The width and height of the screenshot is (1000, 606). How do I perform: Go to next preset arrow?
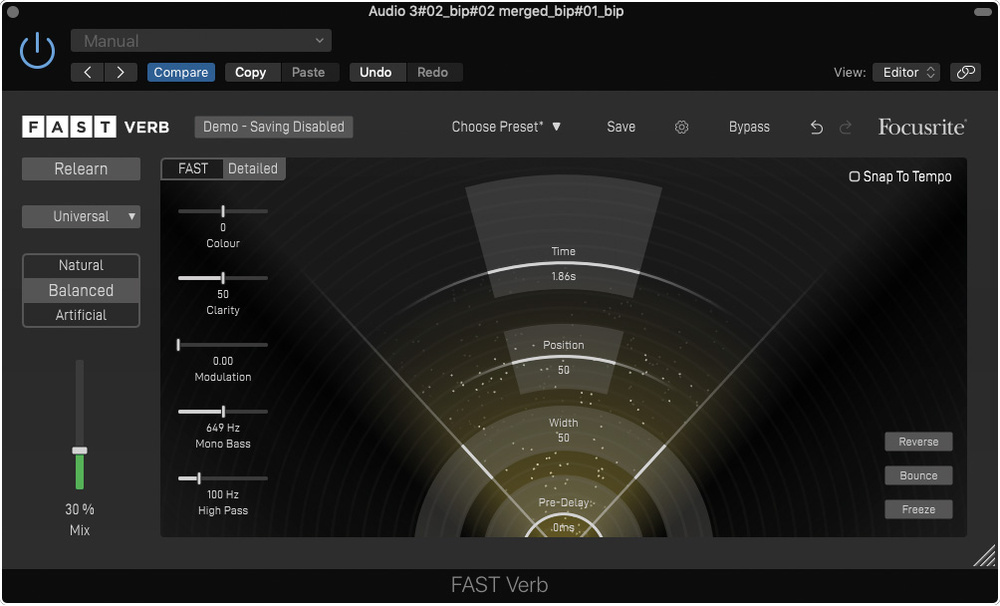tap(121, 72)
